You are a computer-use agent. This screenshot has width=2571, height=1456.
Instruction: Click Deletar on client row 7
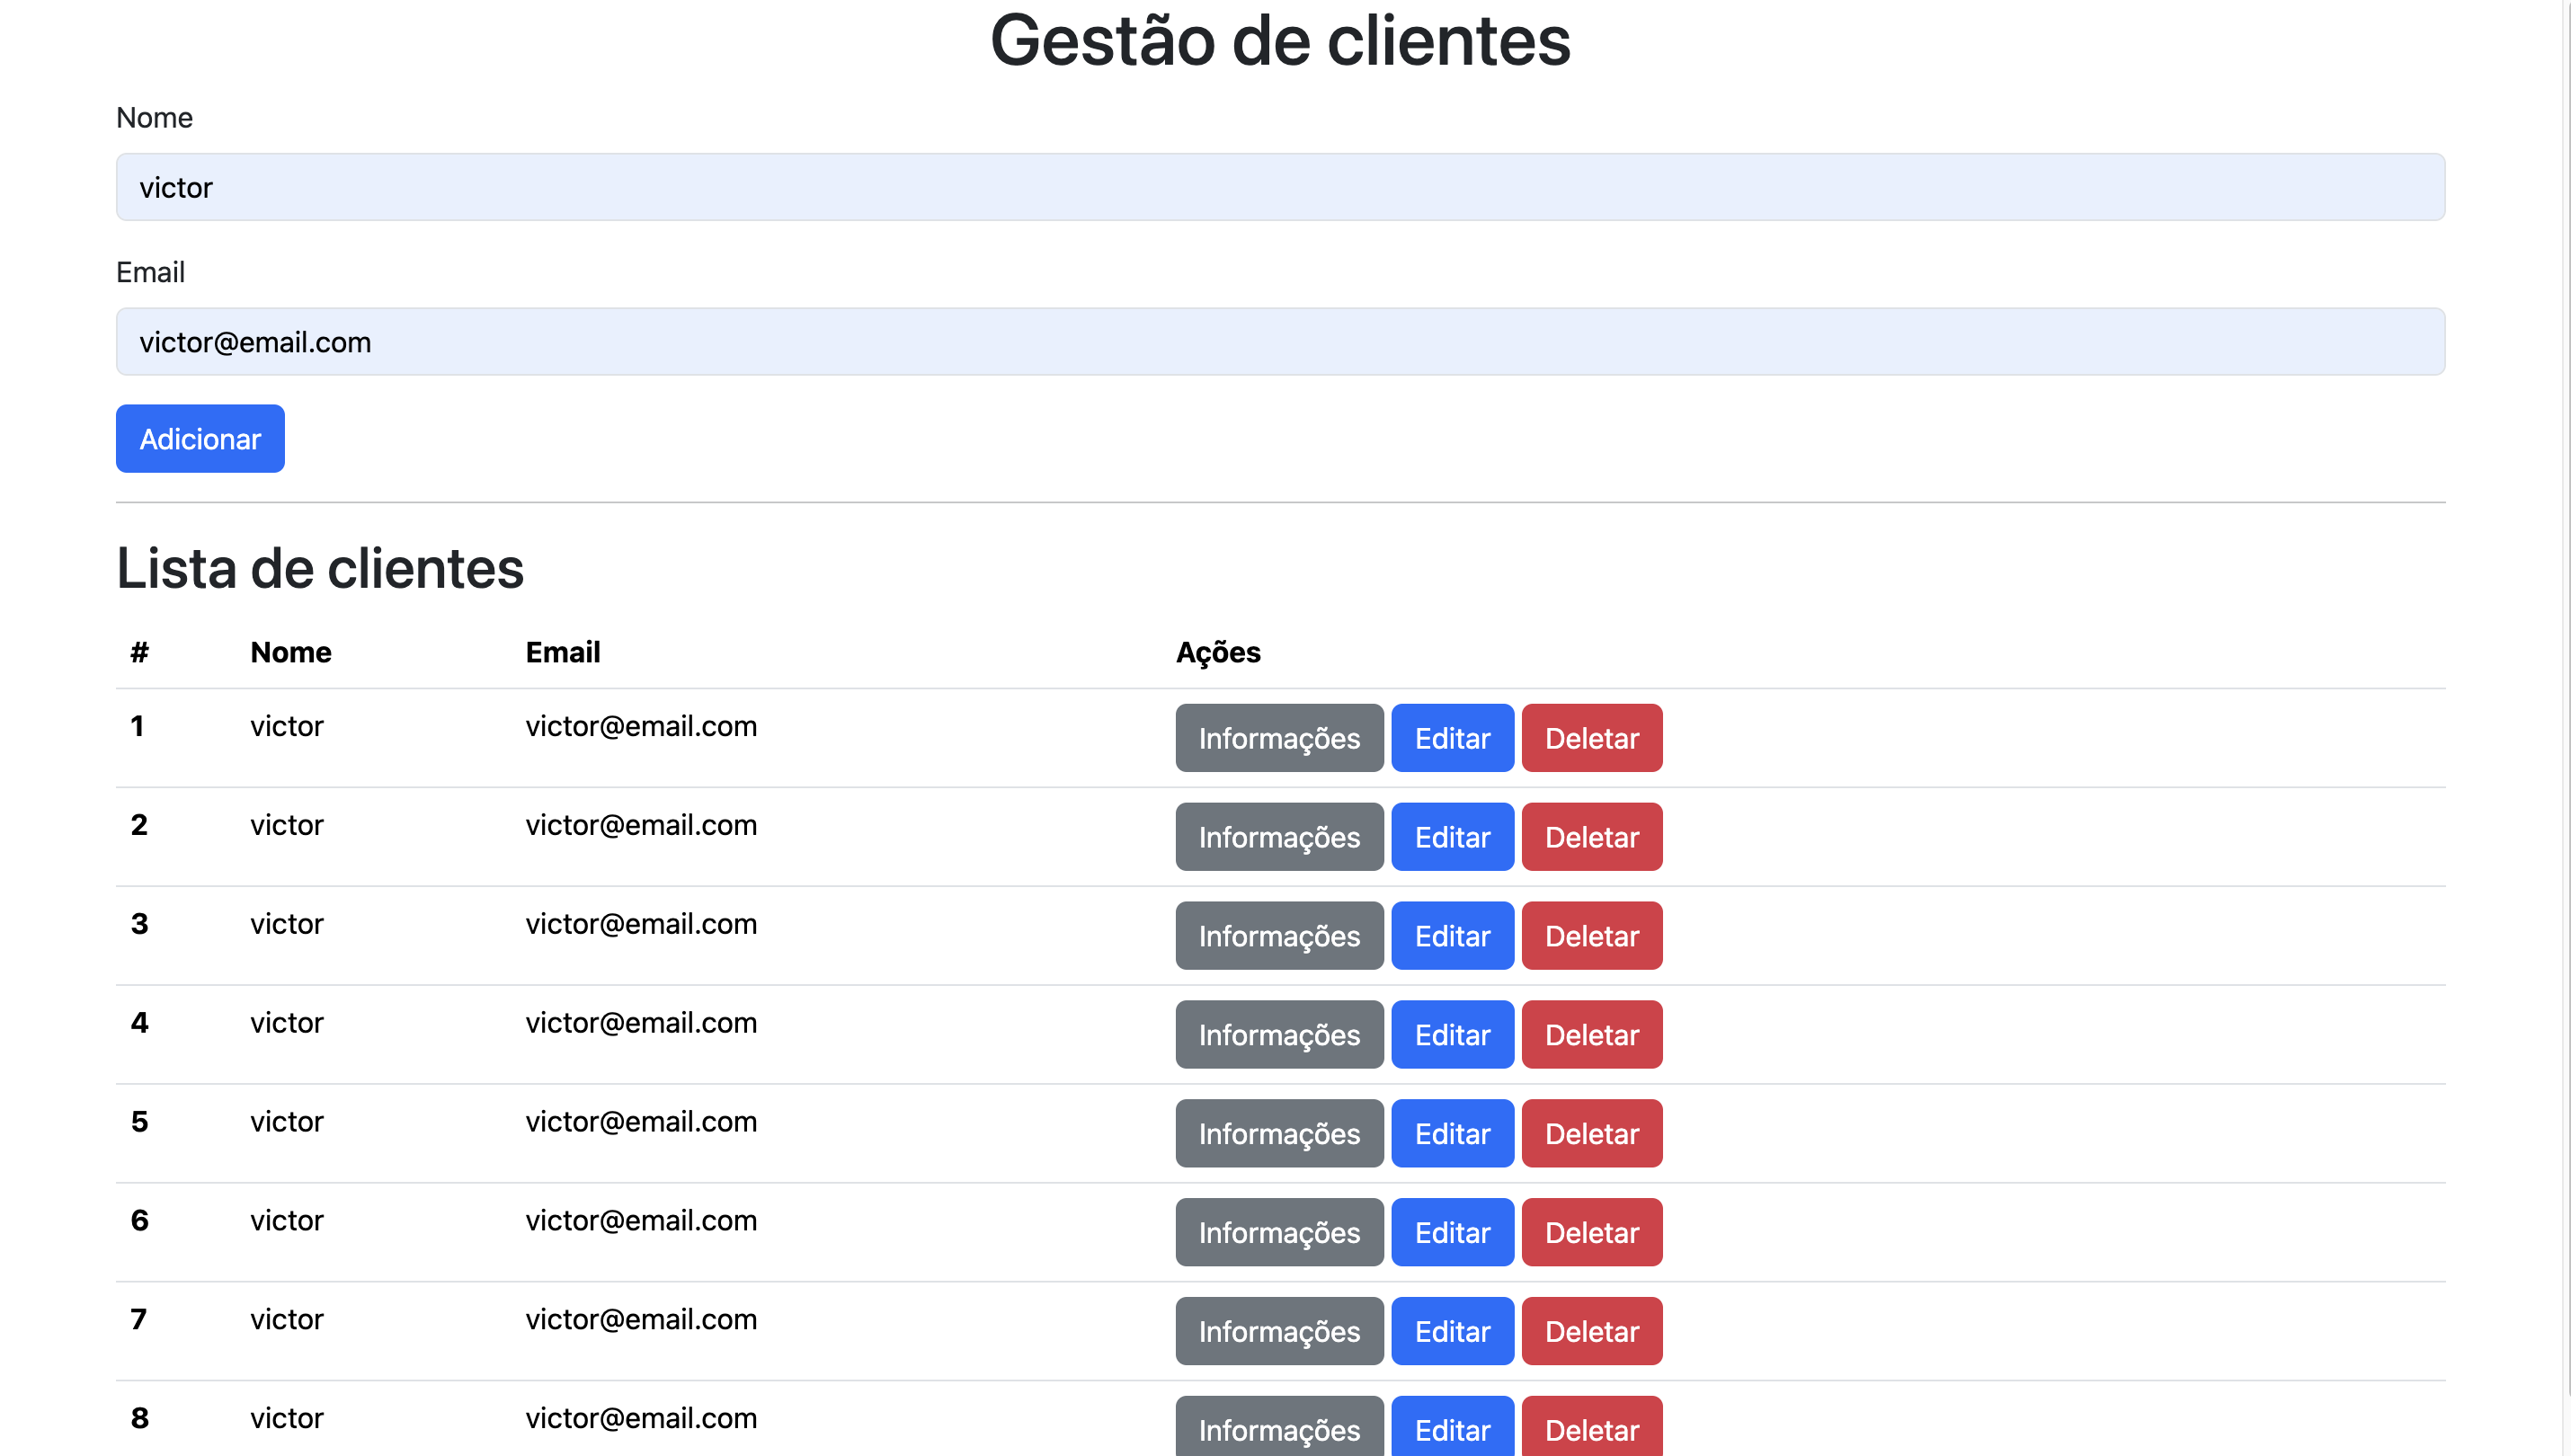click(1592, 1331)
